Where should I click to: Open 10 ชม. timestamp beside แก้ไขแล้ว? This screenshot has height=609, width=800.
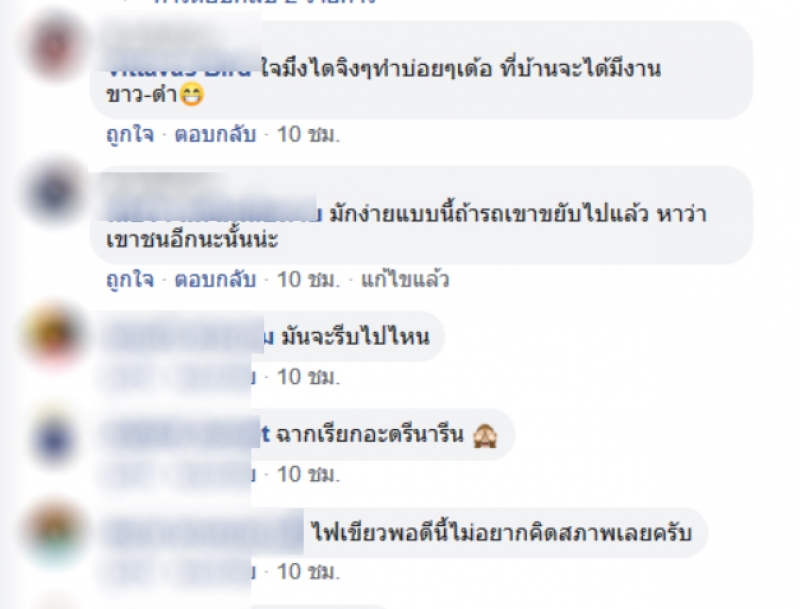click(308, 280)
